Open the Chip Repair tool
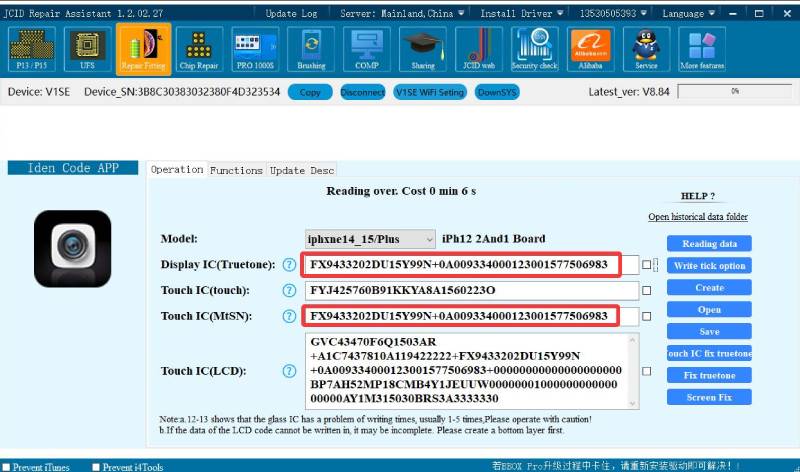This screenshot has width=800, height=472. pyautogui.click(x=199, y=49)
